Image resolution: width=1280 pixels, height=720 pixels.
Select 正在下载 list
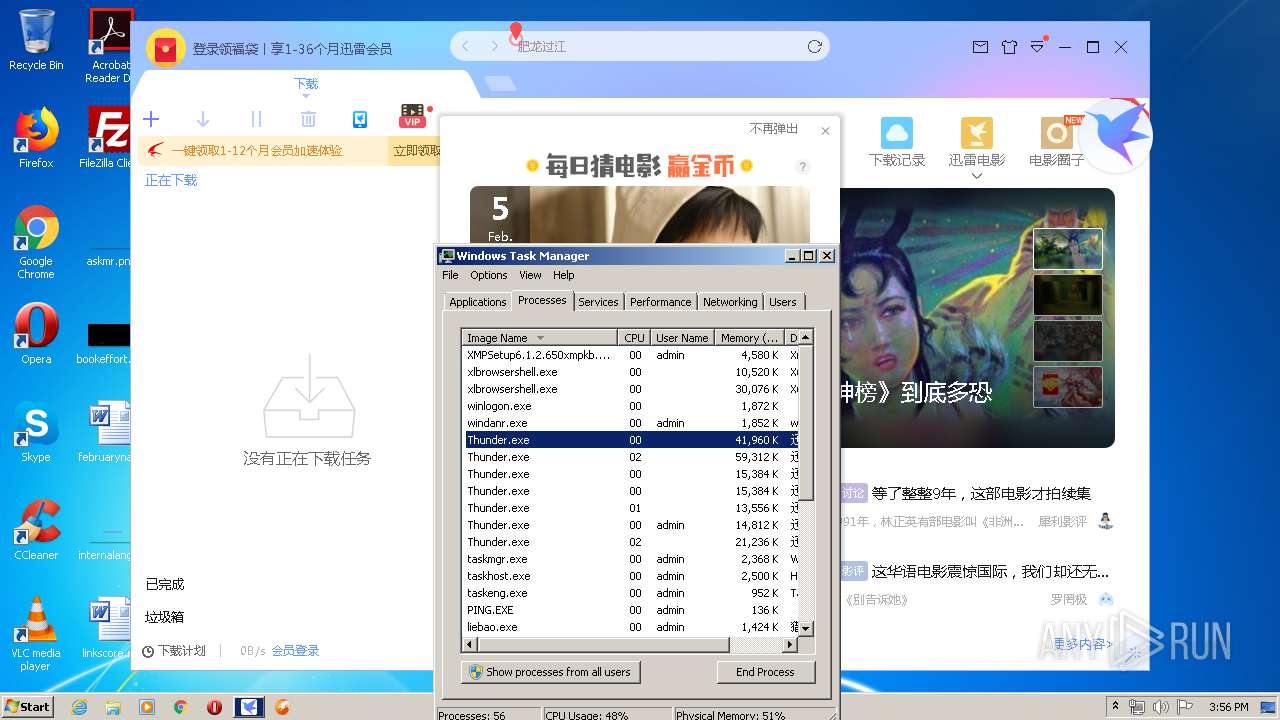point(171,180)
